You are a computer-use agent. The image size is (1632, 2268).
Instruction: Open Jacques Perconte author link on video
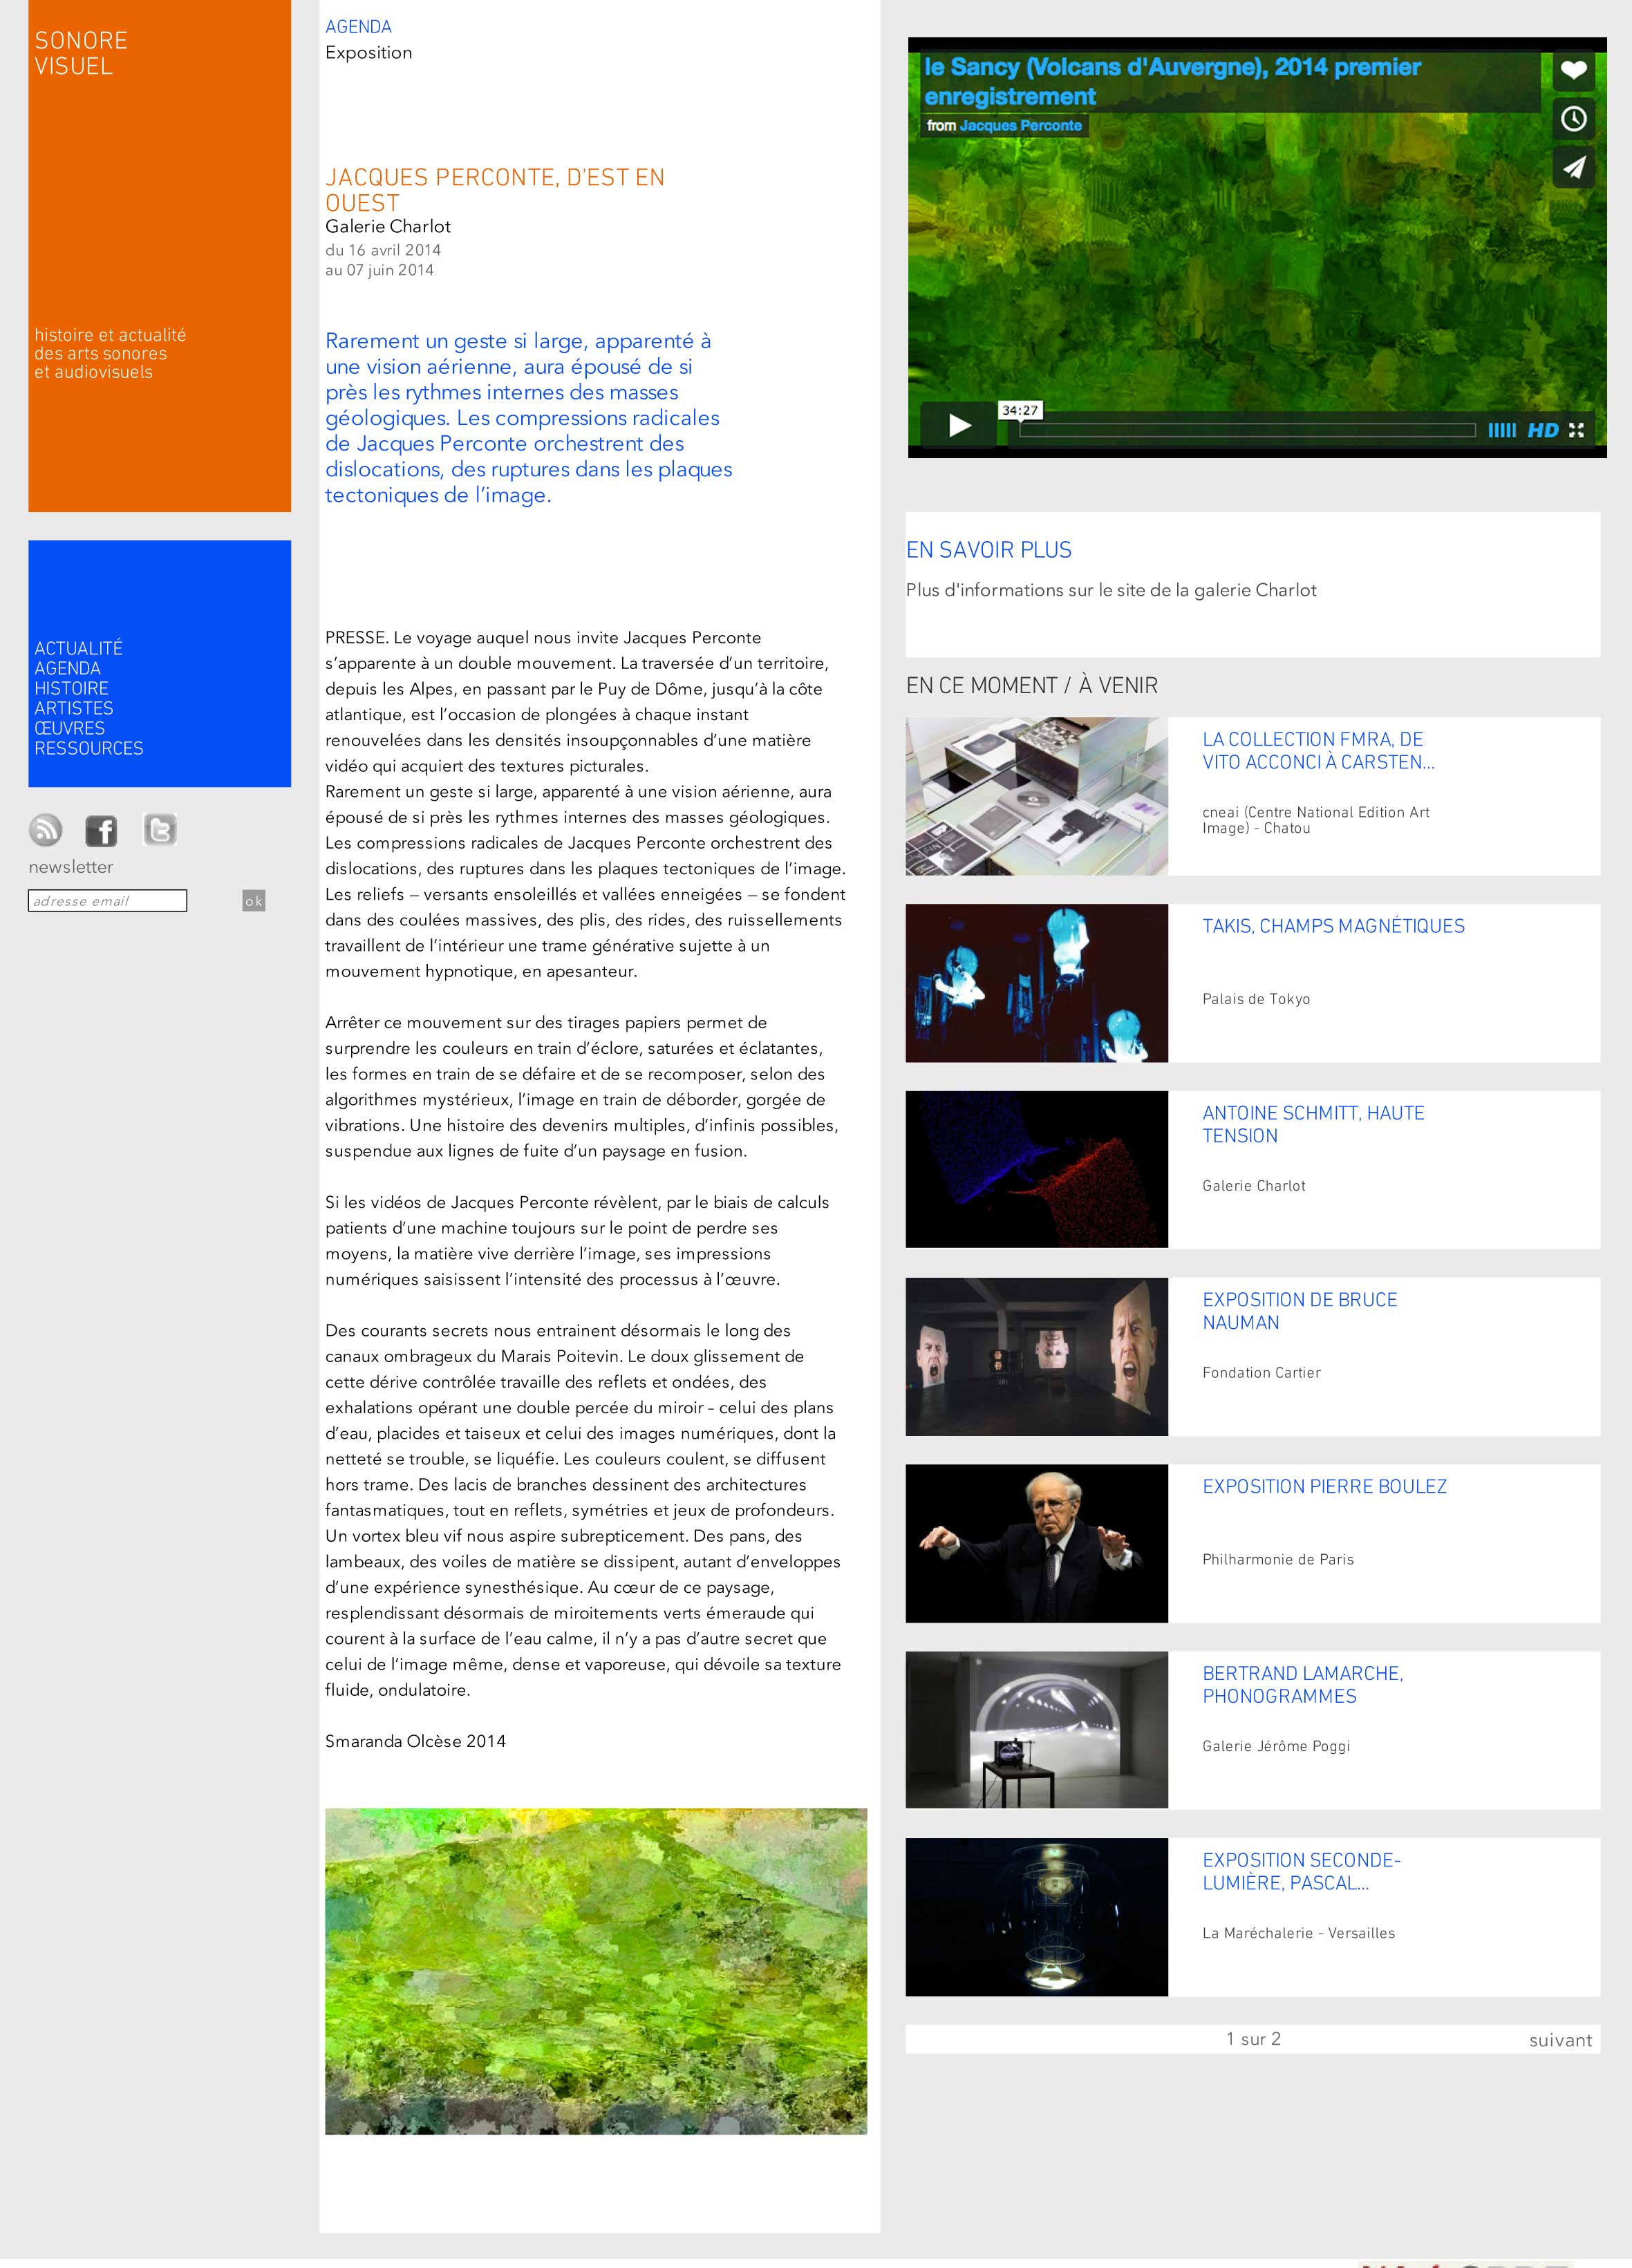pyautogui.click(x=1020, y=125)
